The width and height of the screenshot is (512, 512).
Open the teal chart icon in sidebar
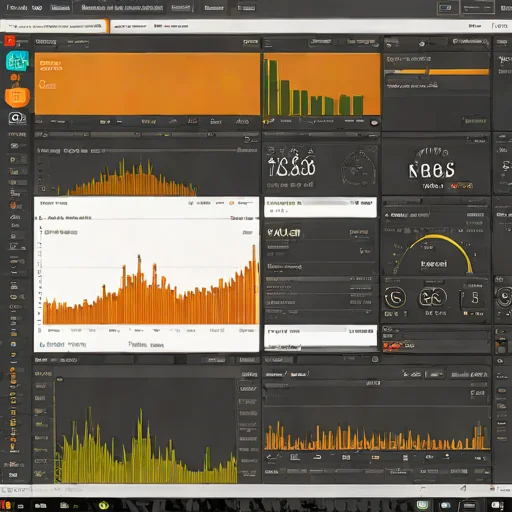point(17,61)
